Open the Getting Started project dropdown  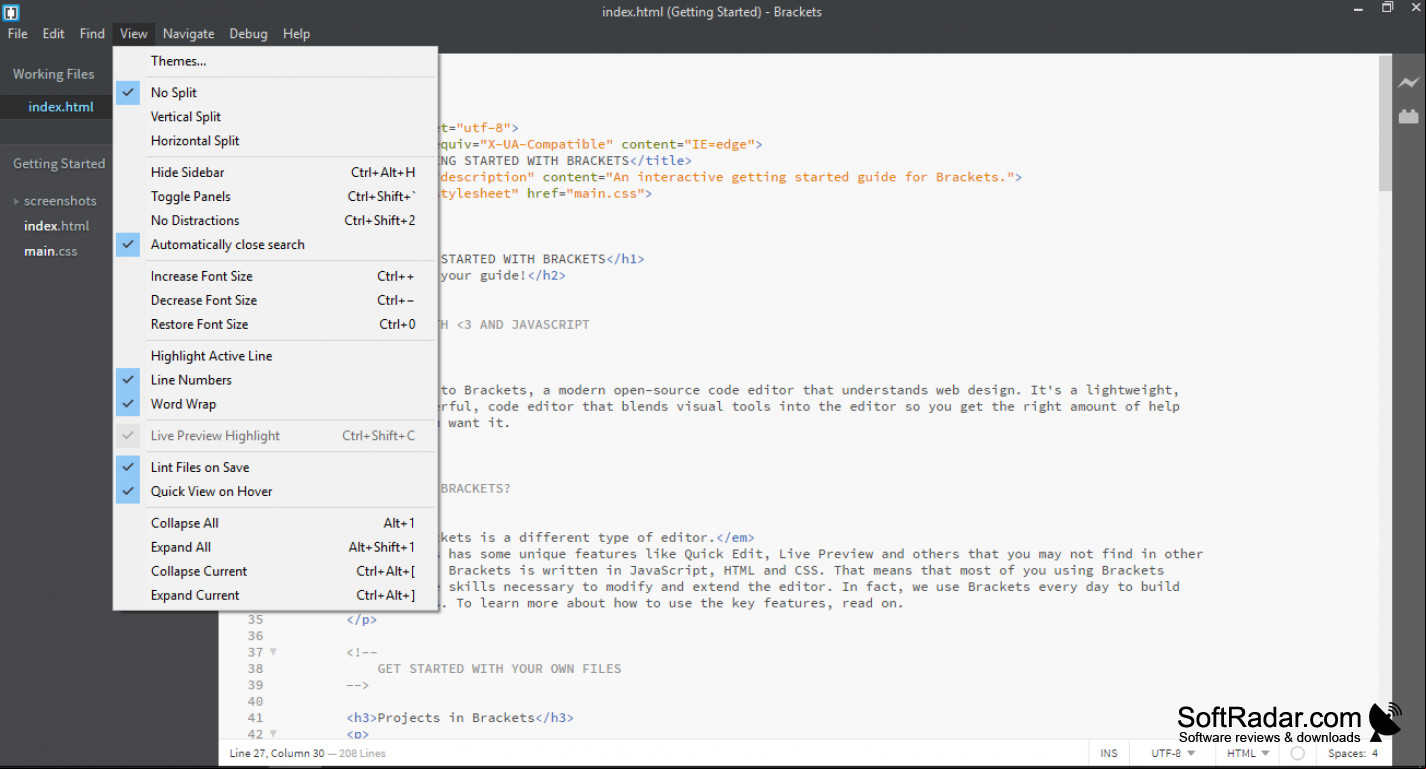pos(59,164)
